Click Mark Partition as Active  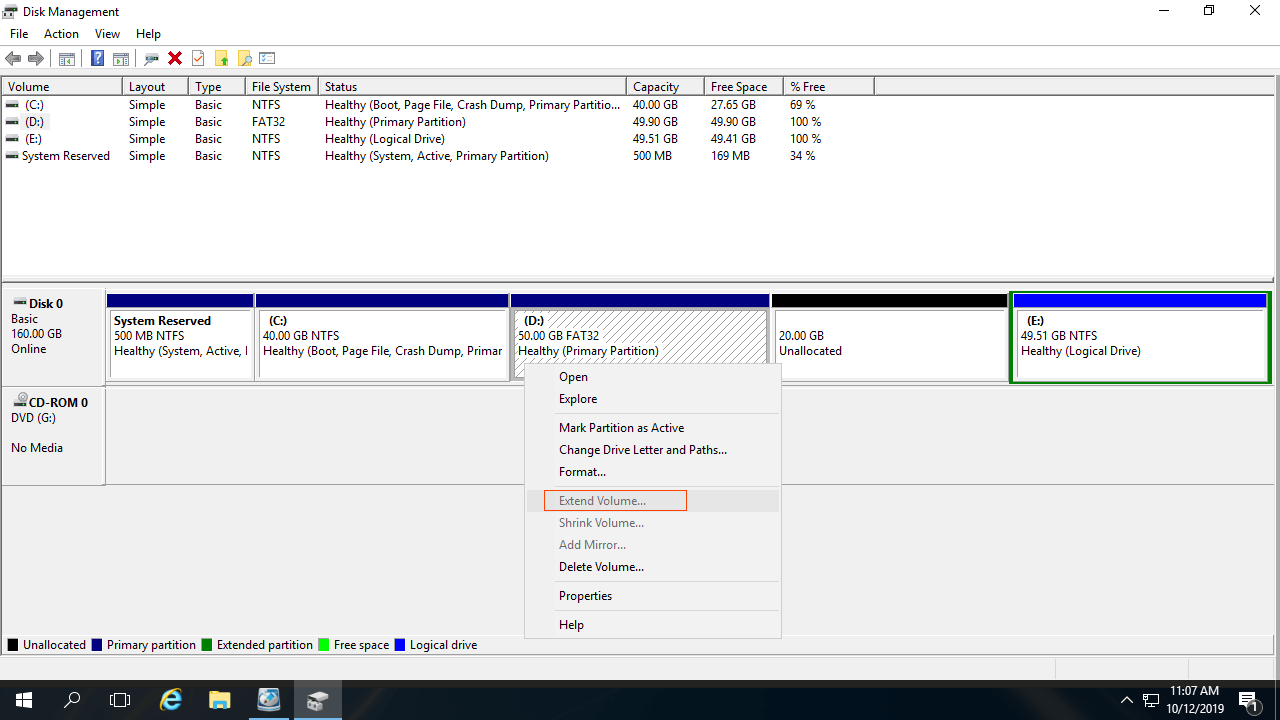coord(621,428)
